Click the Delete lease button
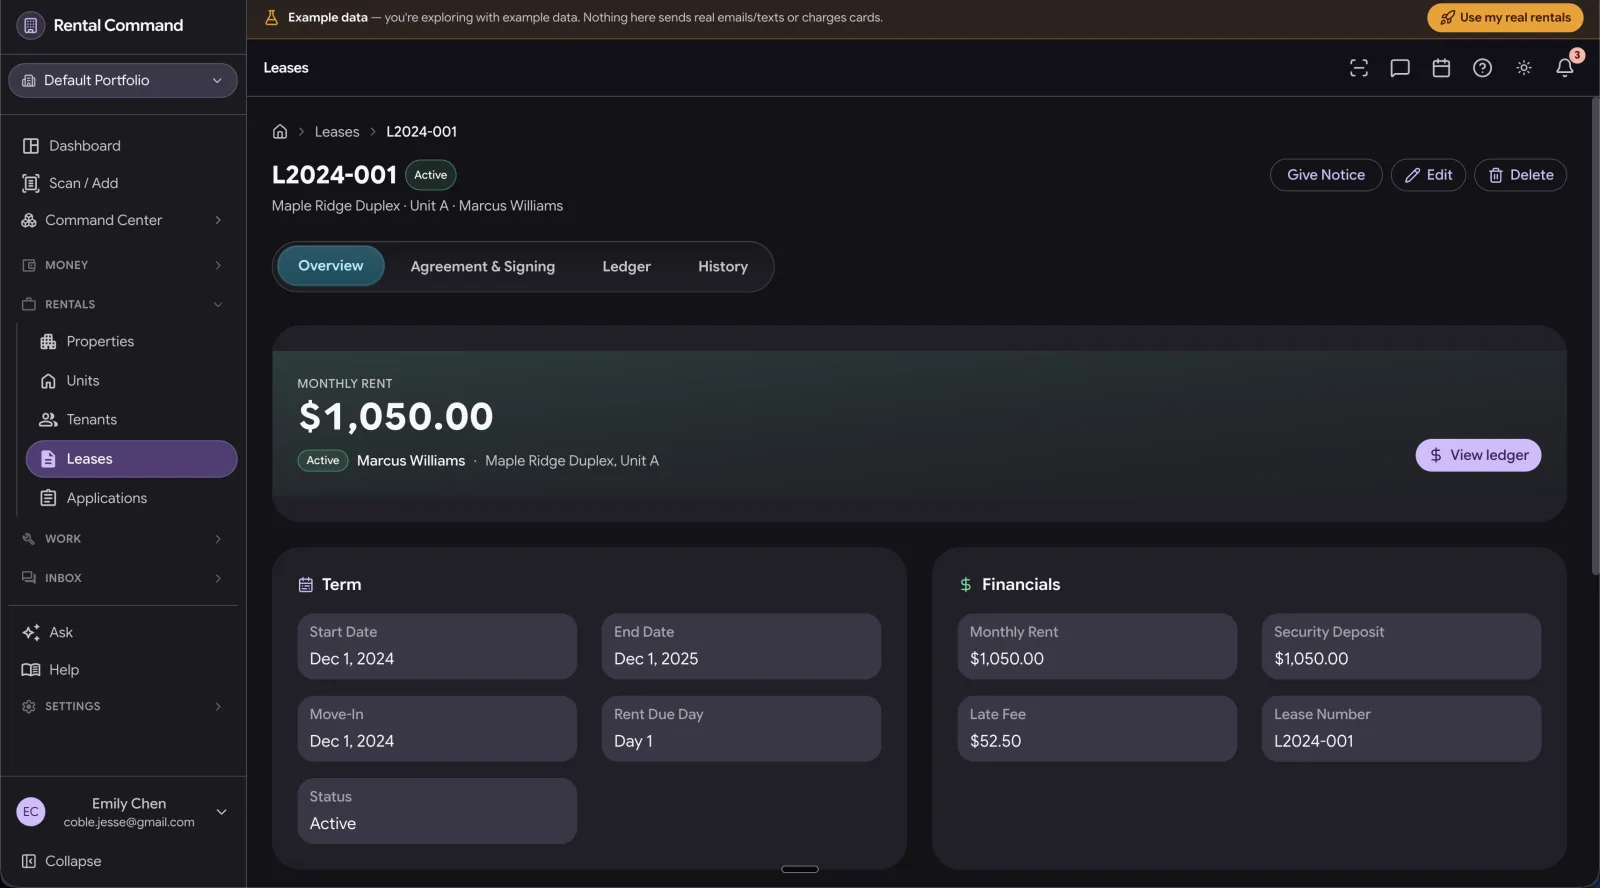1600x888 pixels. [1520, 175]
